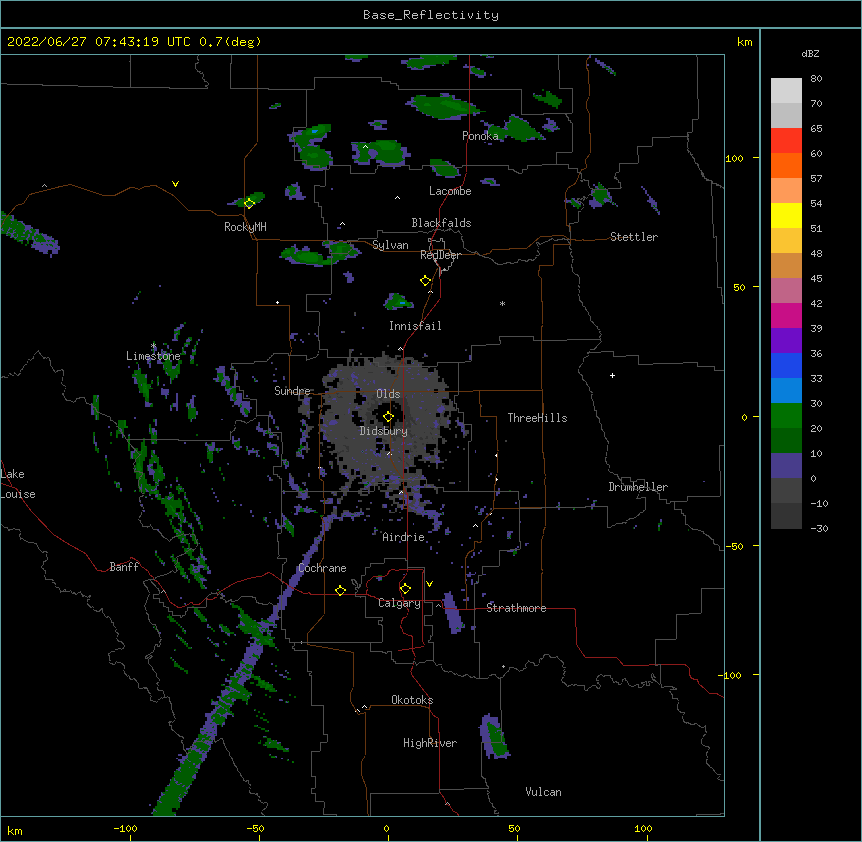Click the large green echo north of Ponoka
Screen dimensions: 862x842
pos(443,107)
